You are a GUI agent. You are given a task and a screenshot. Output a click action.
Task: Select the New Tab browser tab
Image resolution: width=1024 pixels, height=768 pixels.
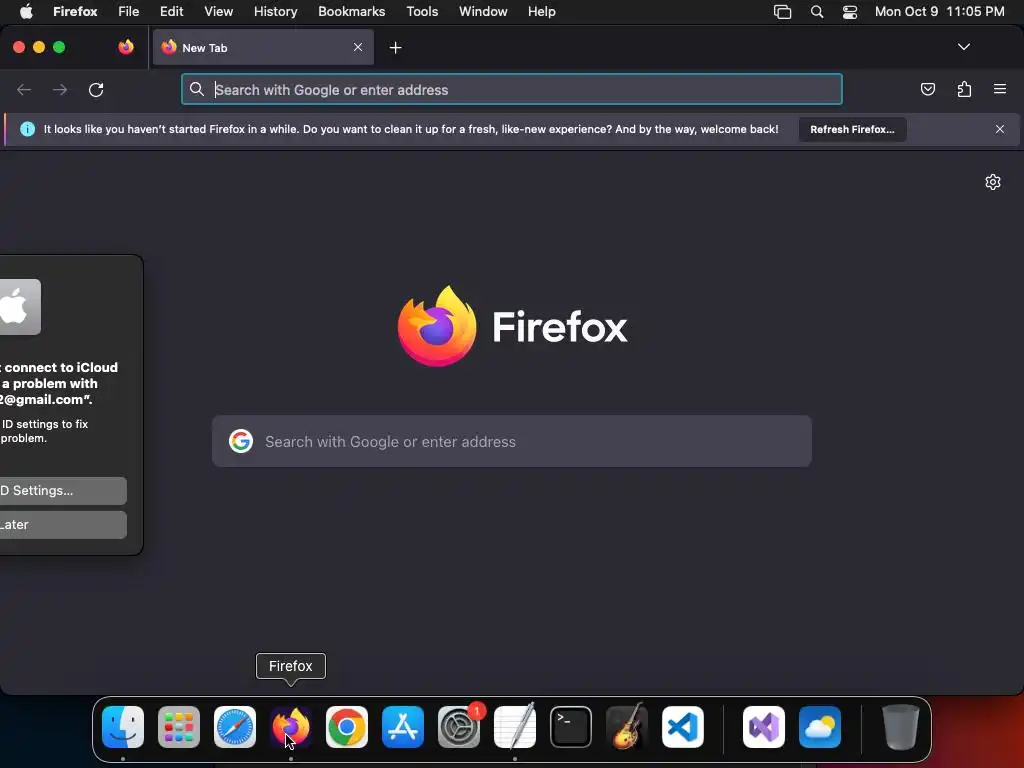[x=263, y=47]
